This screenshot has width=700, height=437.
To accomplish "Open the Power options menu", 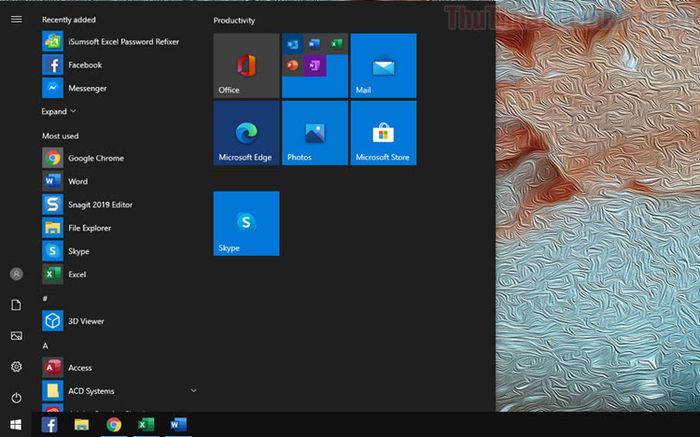I will pos(16,397).
